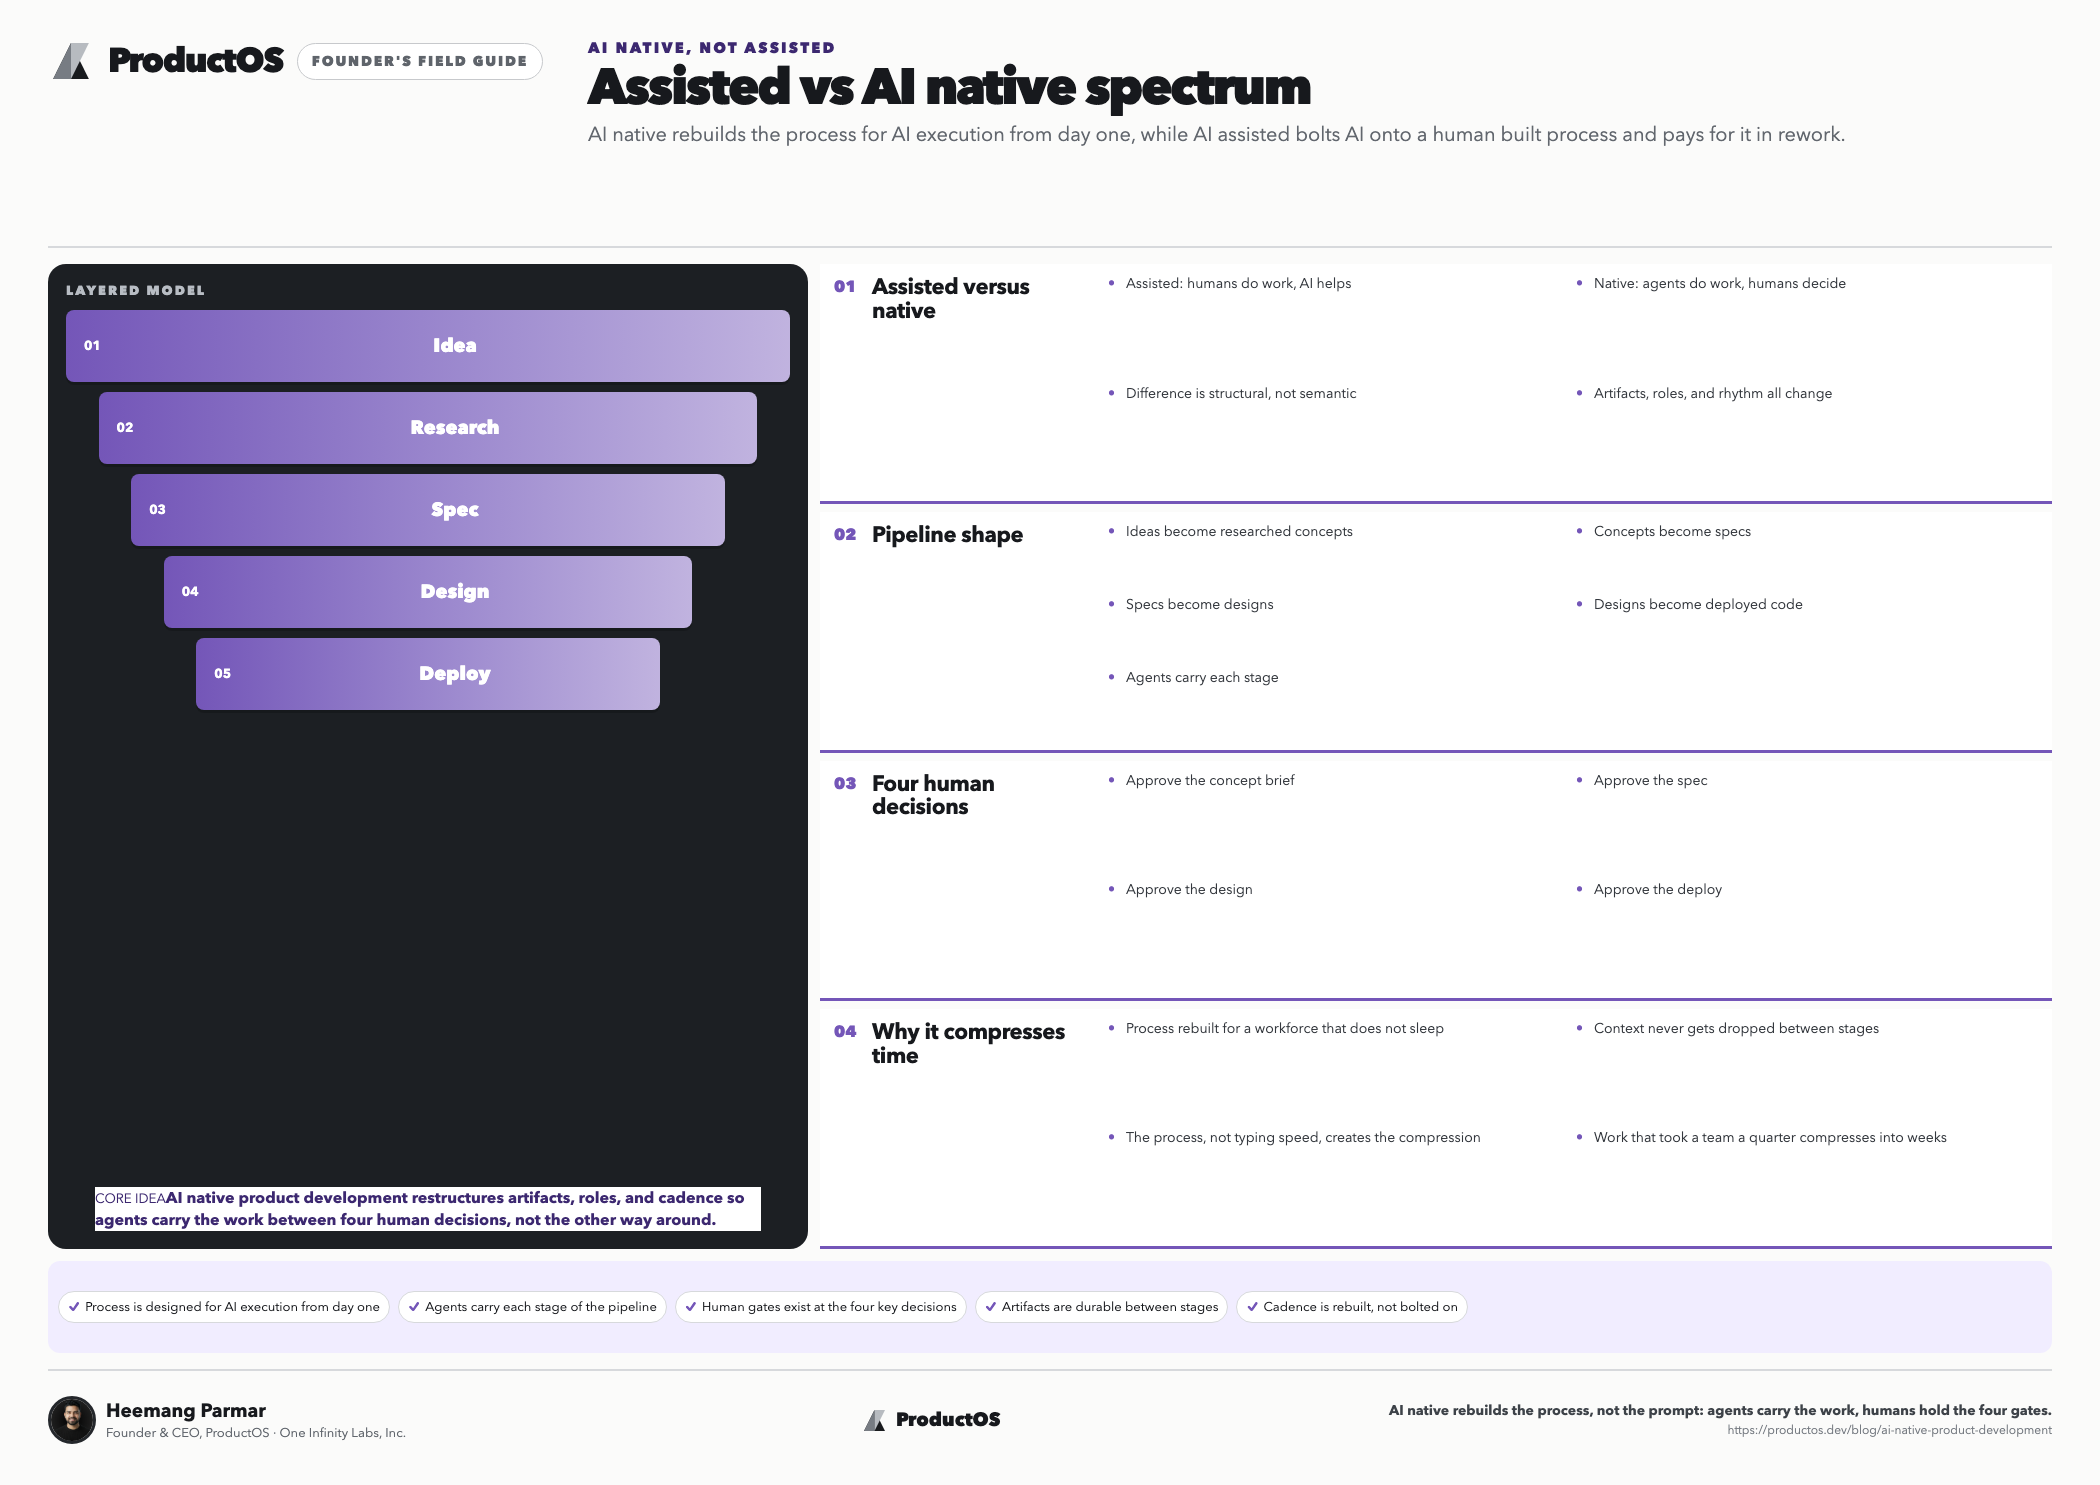Click the checkmark on 'Cadence is rebuilt'
This screenshot has width=2100, height=1485.
point(1252,1307)
